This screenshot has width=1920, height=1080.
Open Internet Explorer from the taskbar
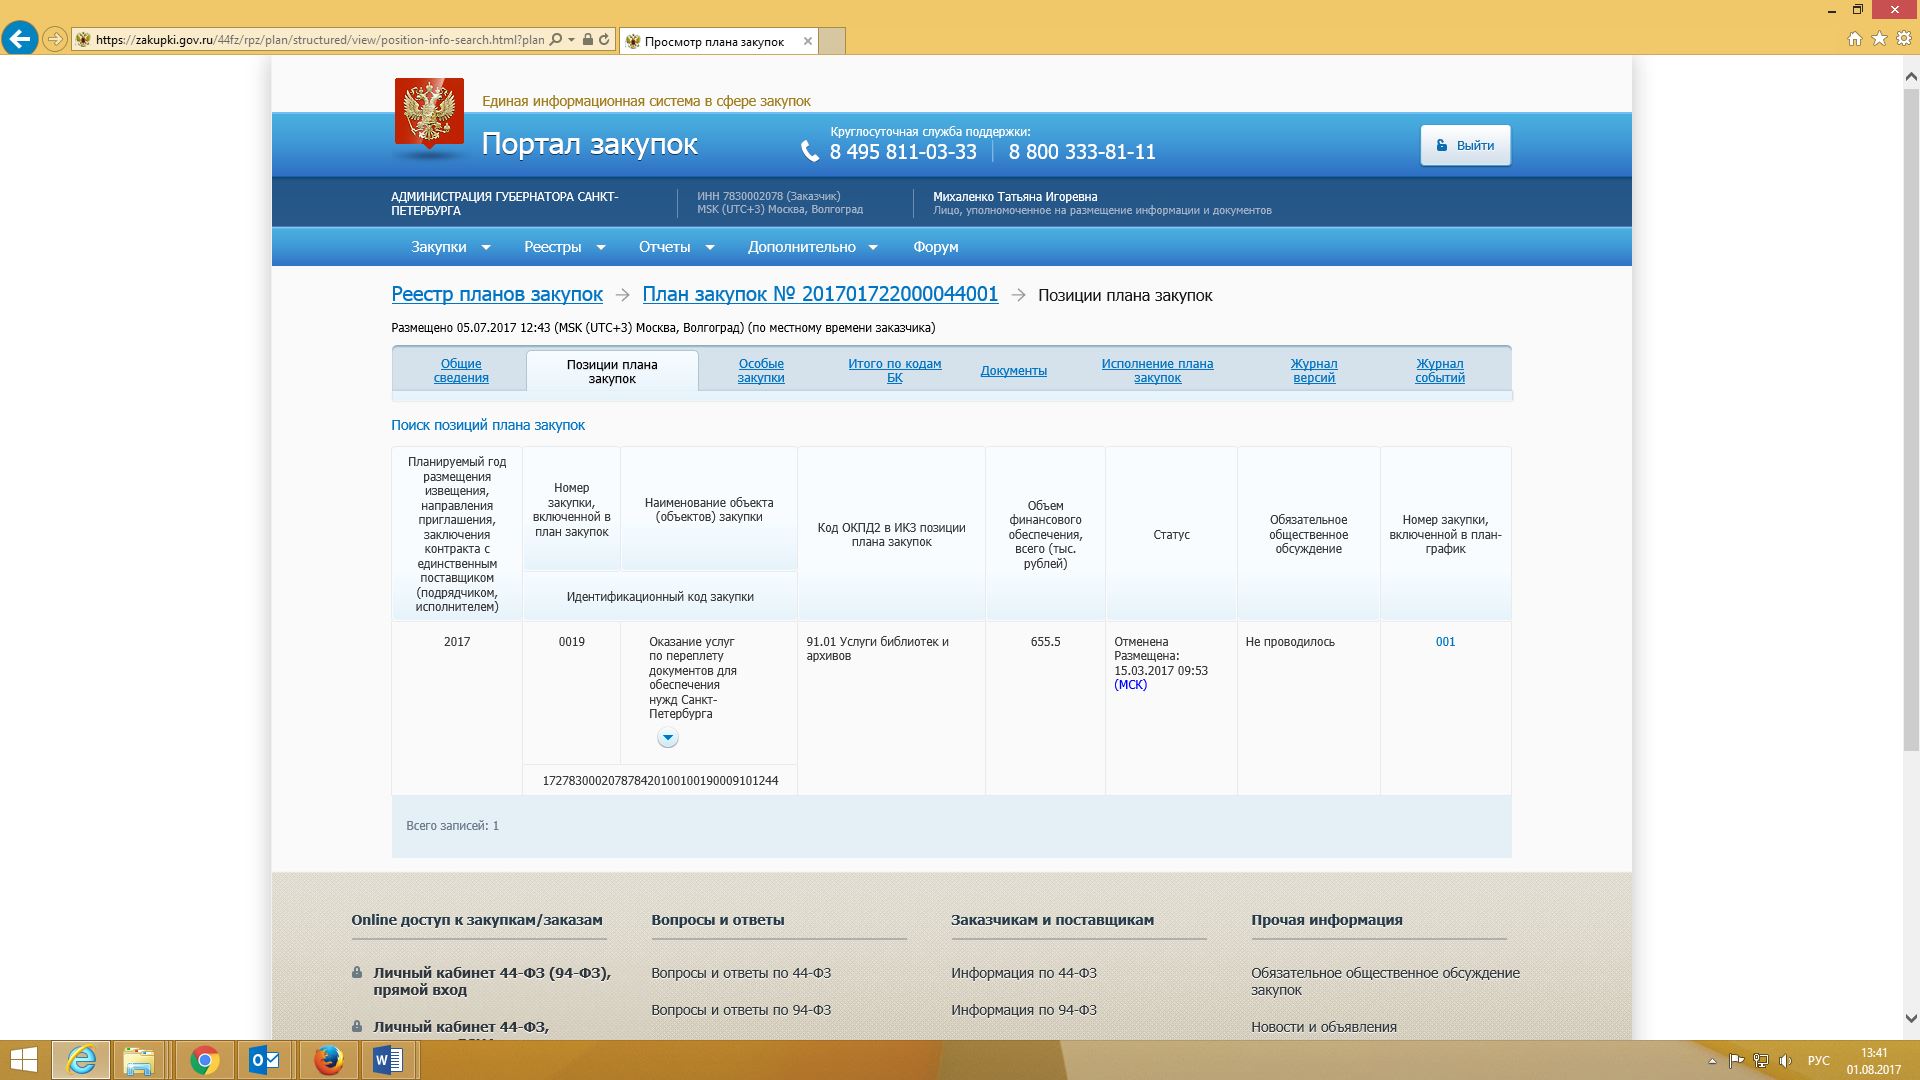pos(81,1060)
